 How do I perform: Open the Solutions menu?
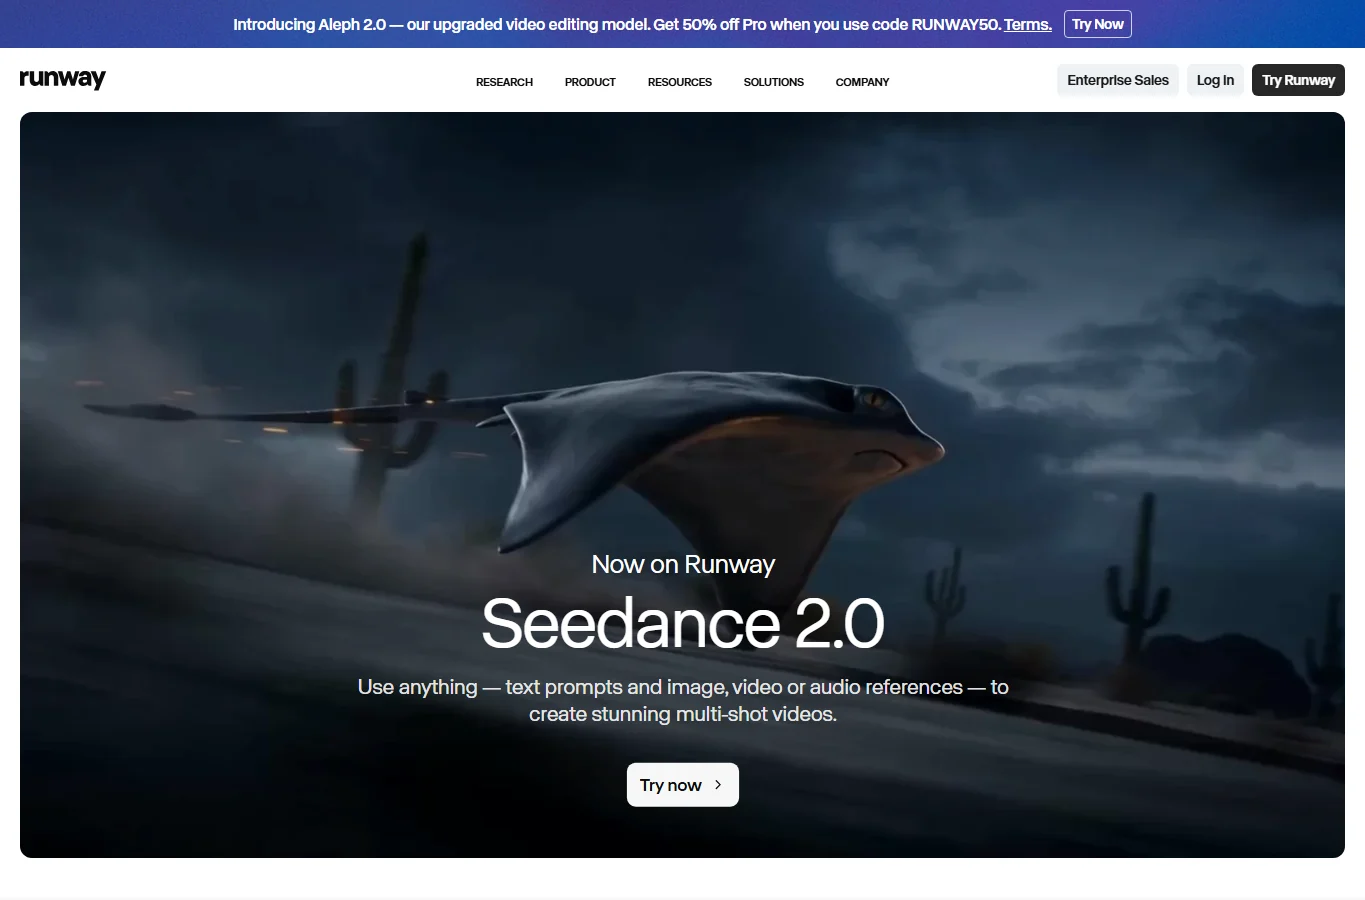tap(774, 82)
